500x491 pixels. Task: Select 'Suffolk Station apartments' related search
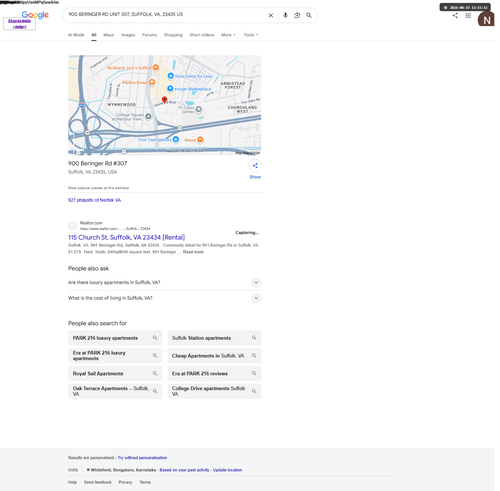tap(214, 338)
